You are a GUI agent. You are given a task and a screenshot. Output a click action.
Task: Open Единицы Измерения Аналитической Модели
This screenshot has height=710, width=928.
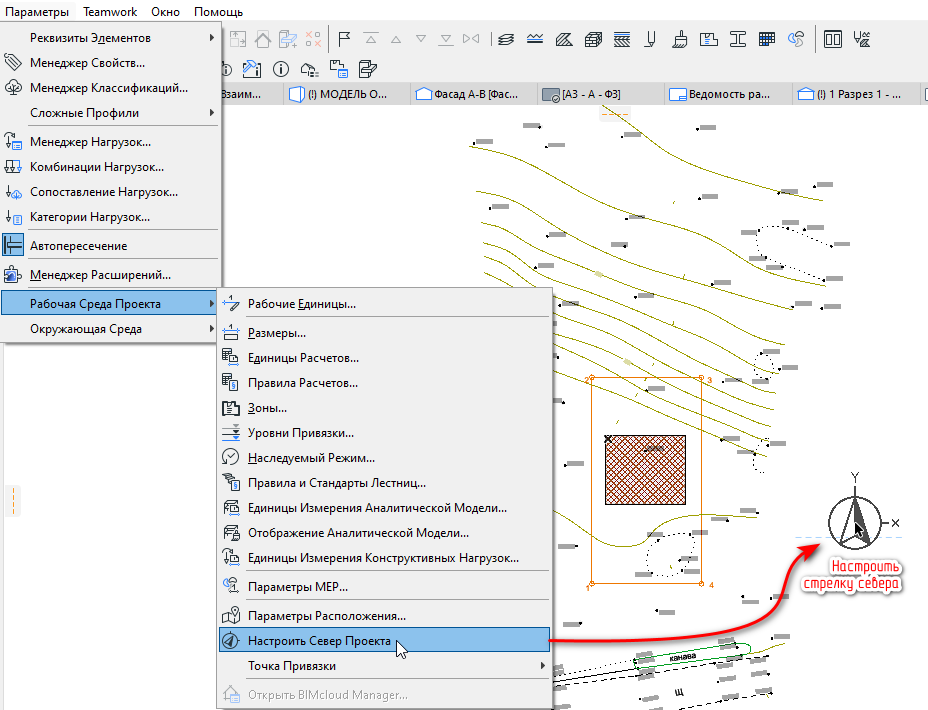(x=385, y=508)
